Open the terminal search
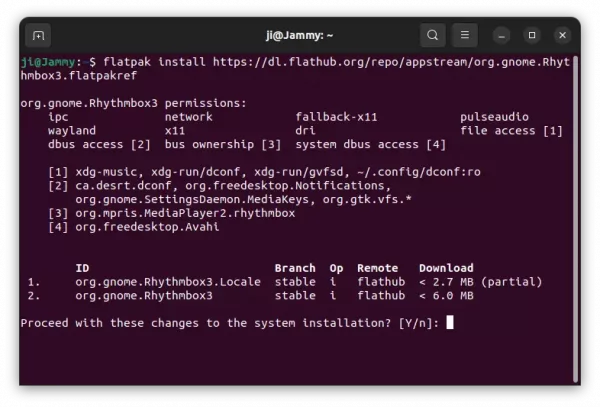The height and width of the screenshot is (407, 600). [432, 35]
